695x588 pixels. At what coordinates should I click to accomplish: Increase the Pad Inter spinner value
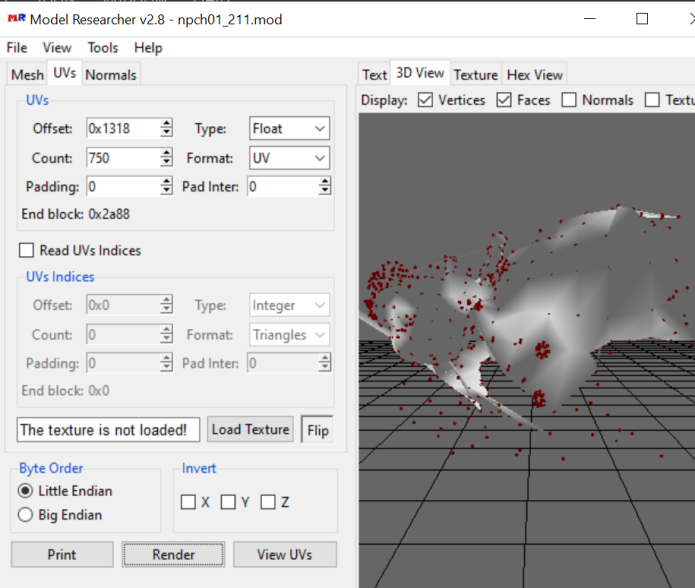tap(325, 182)
